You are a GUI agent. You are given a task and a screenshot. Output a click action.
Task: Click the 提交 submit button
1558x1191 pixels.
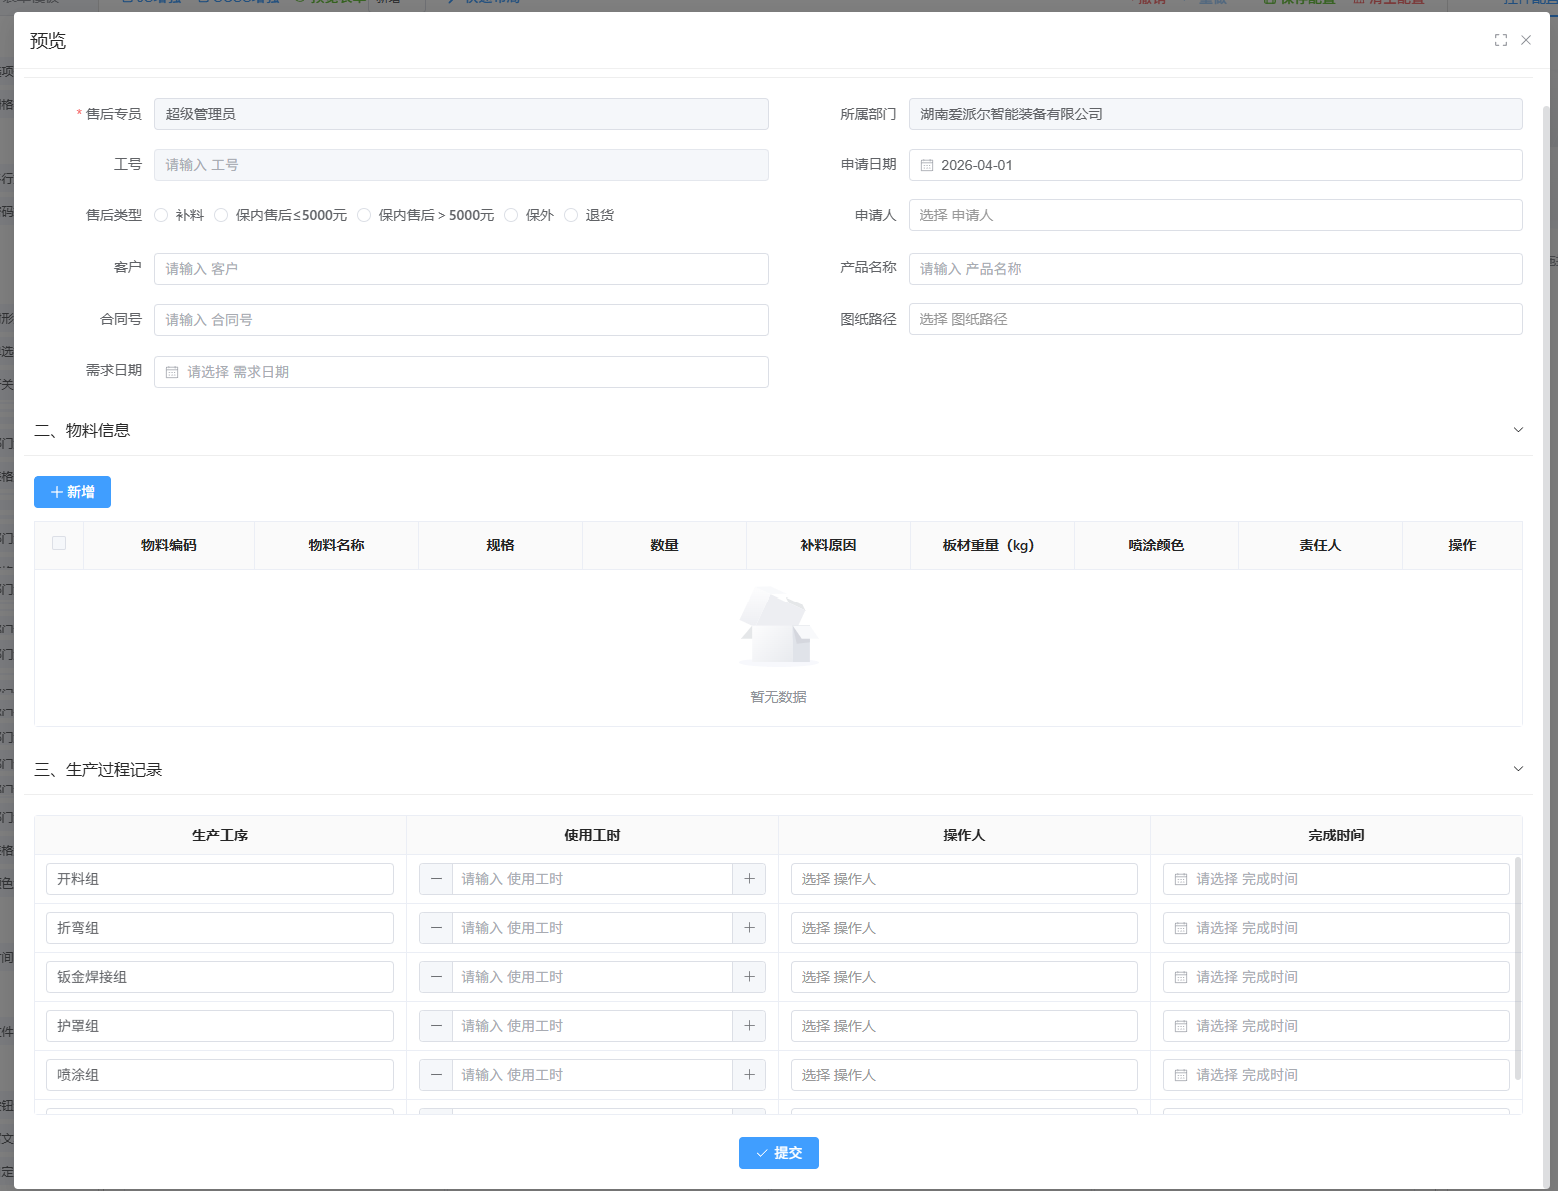778,1153
